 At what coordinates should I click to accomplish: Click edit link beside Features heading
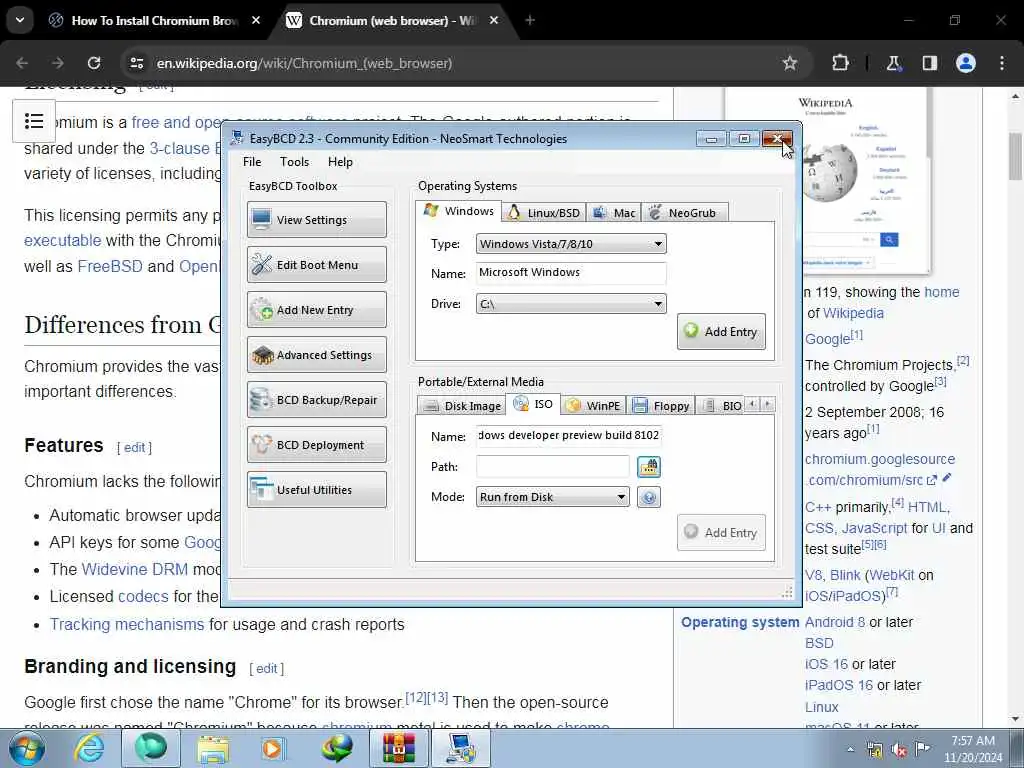point(135,447)
